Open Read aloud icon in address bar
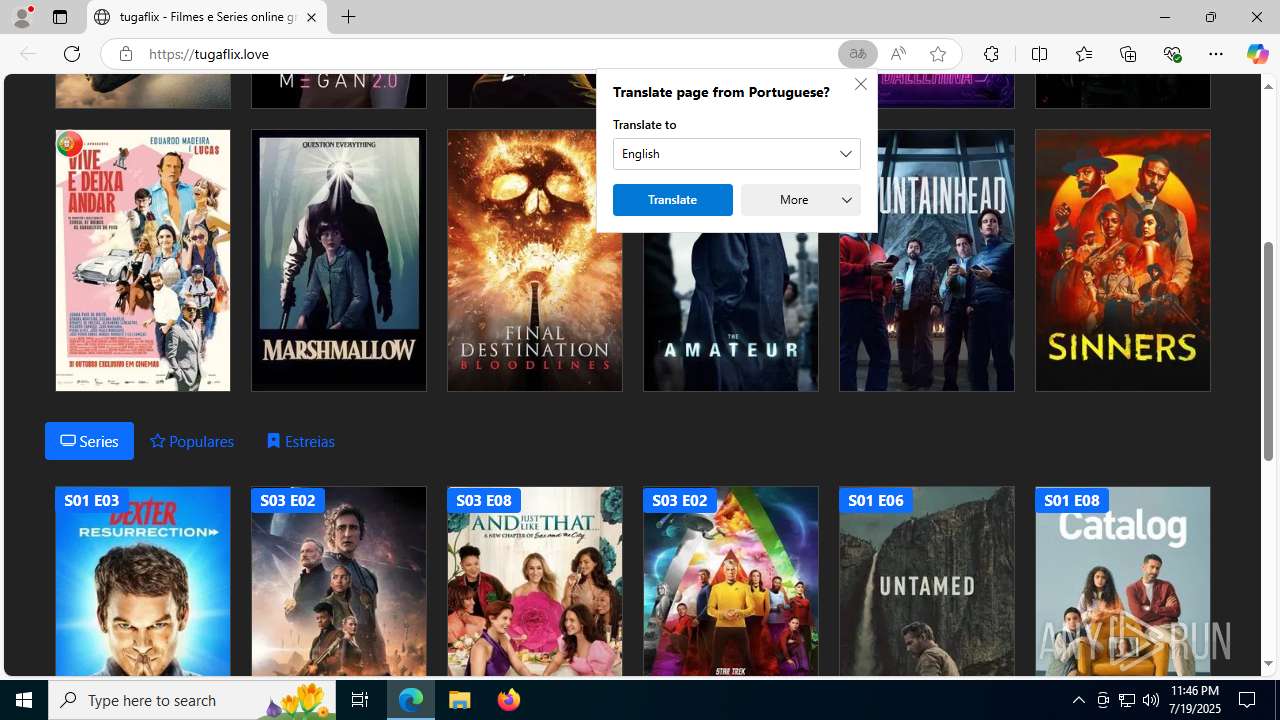Image resolution: width=1280 pixels, height=720 pixels. [x=898, y=54]
